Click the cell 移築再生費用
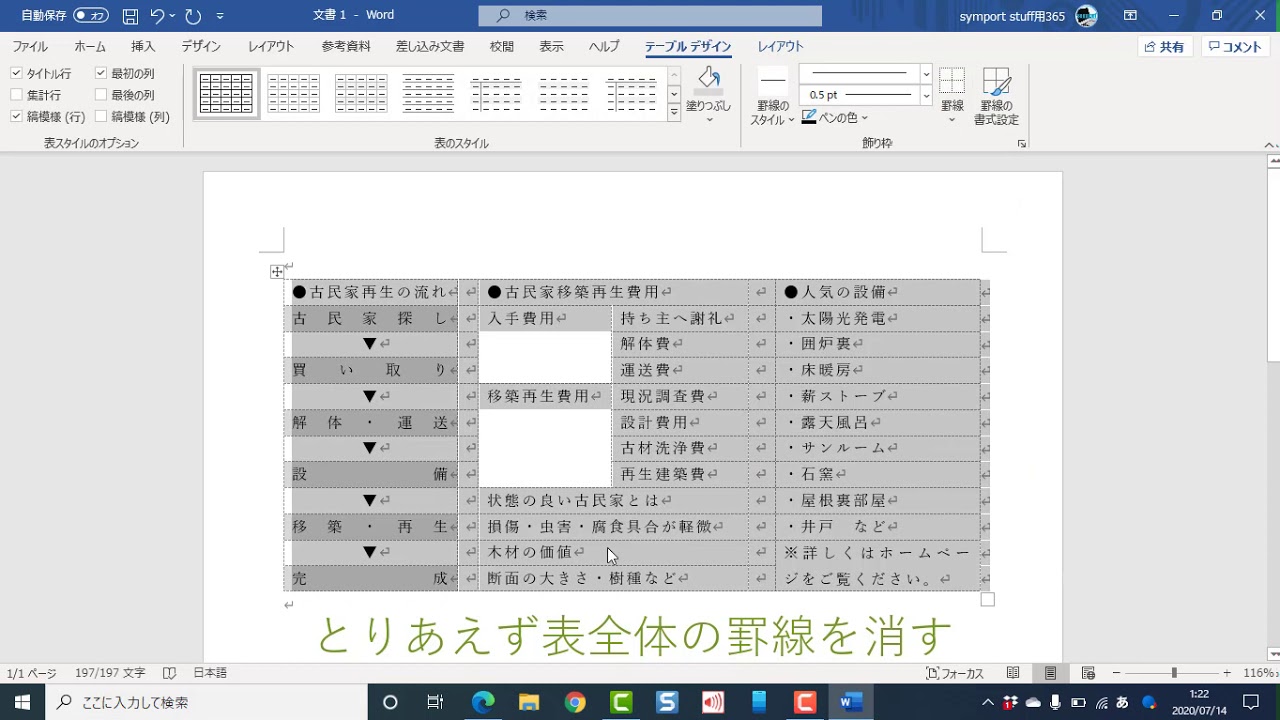Screen dimensions: 1280x720 pyautogui.click(x=545, y=397)
